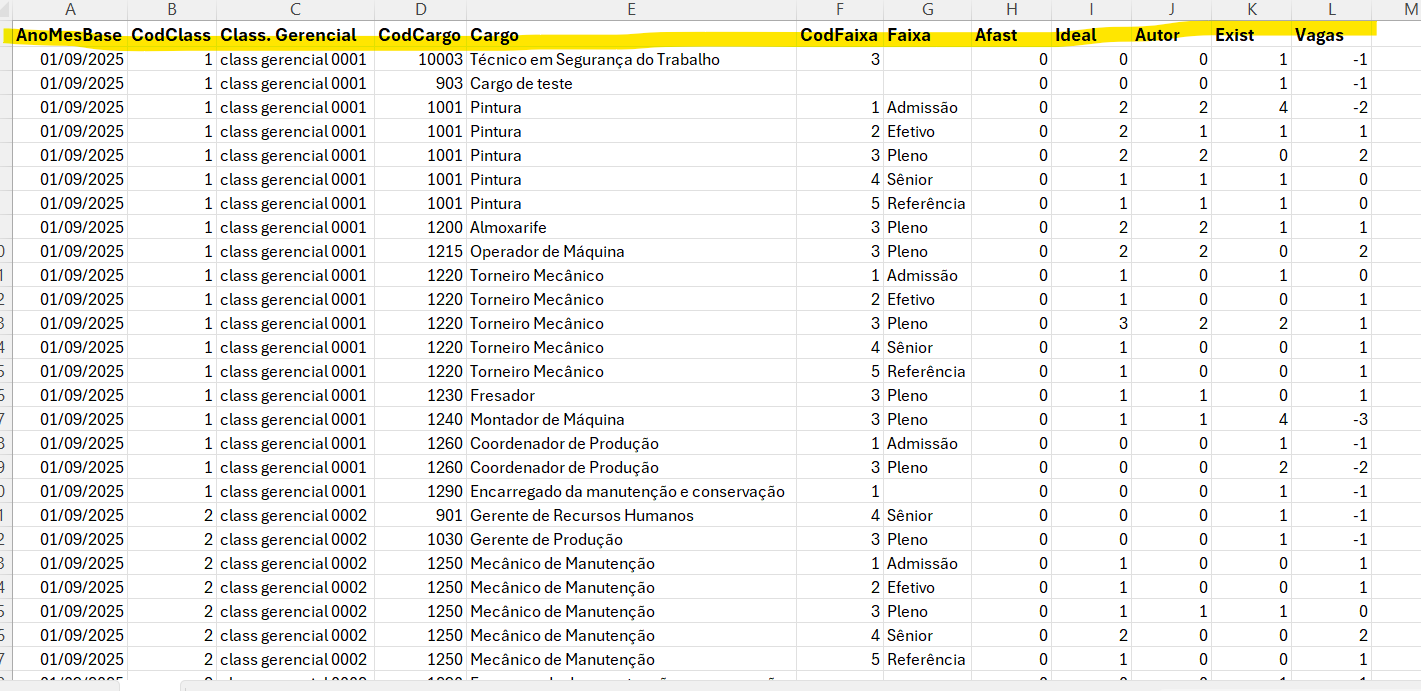Select the CodFaixa header cell
This screenshot has width=1421, height=691.
(x=840, y=35)
